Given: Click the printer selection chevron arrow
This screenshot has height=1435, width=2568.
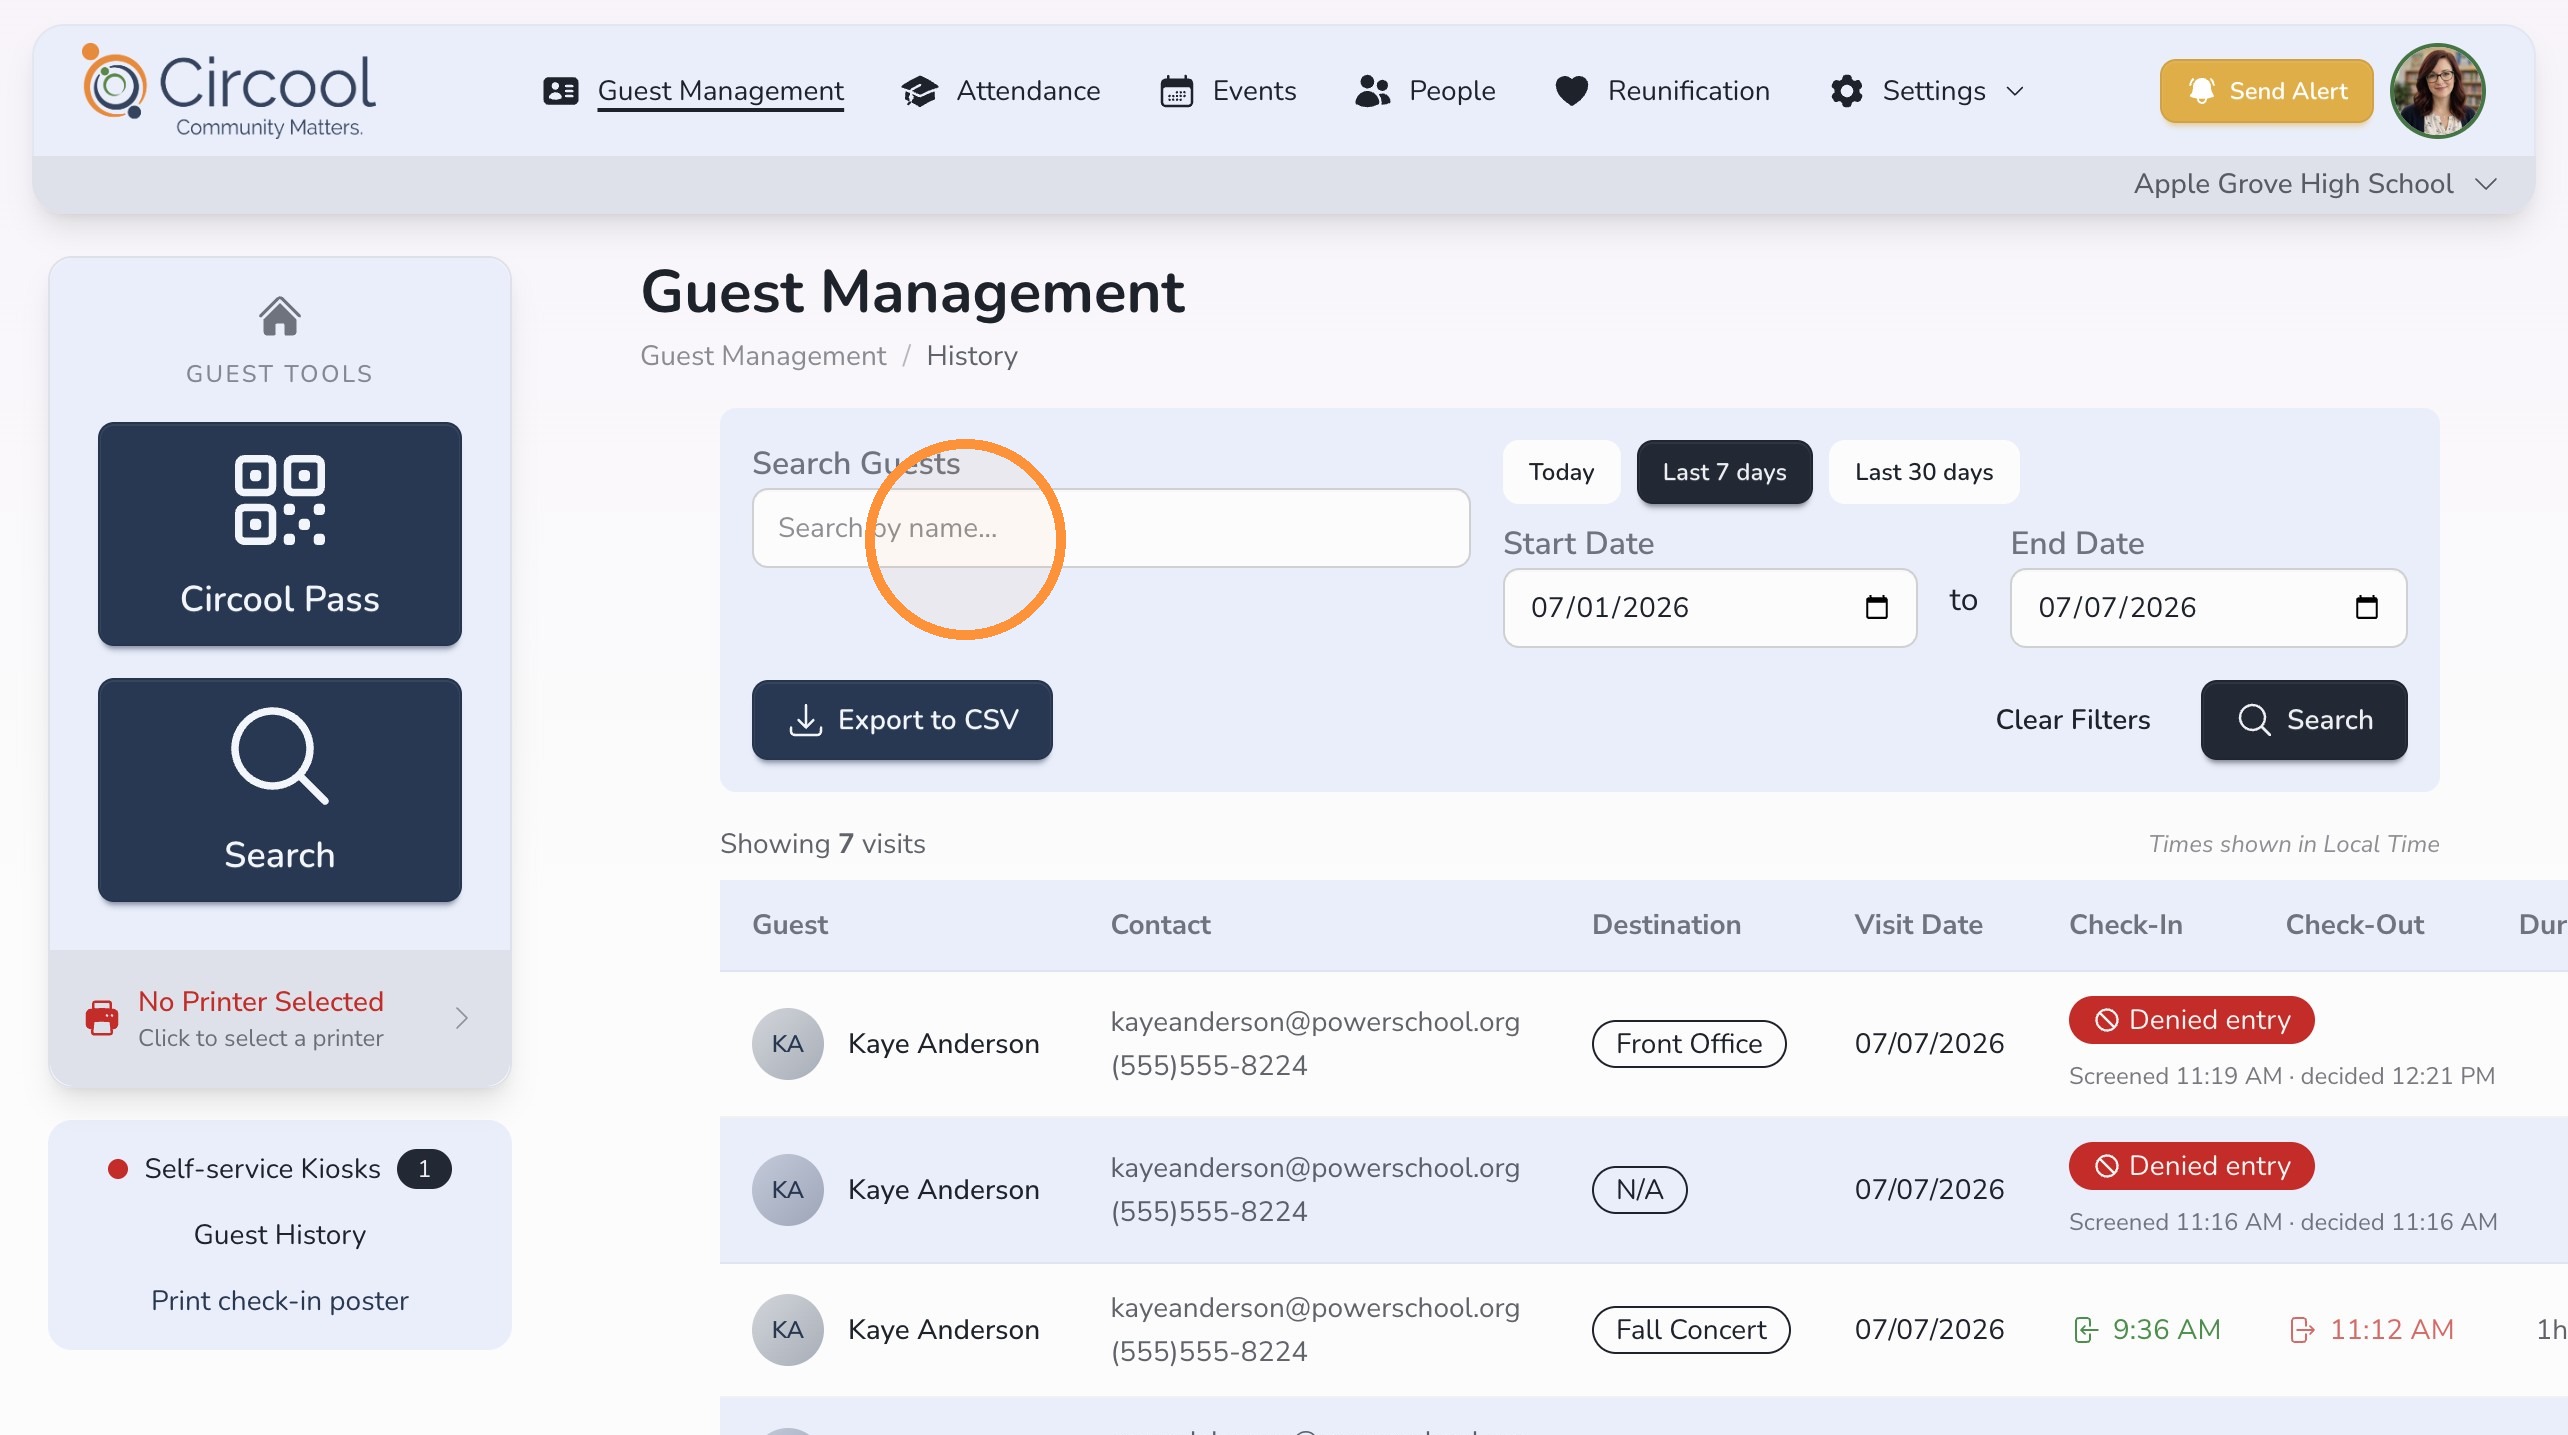Looking at the screenshot, I should click(x=461, y=1018).
